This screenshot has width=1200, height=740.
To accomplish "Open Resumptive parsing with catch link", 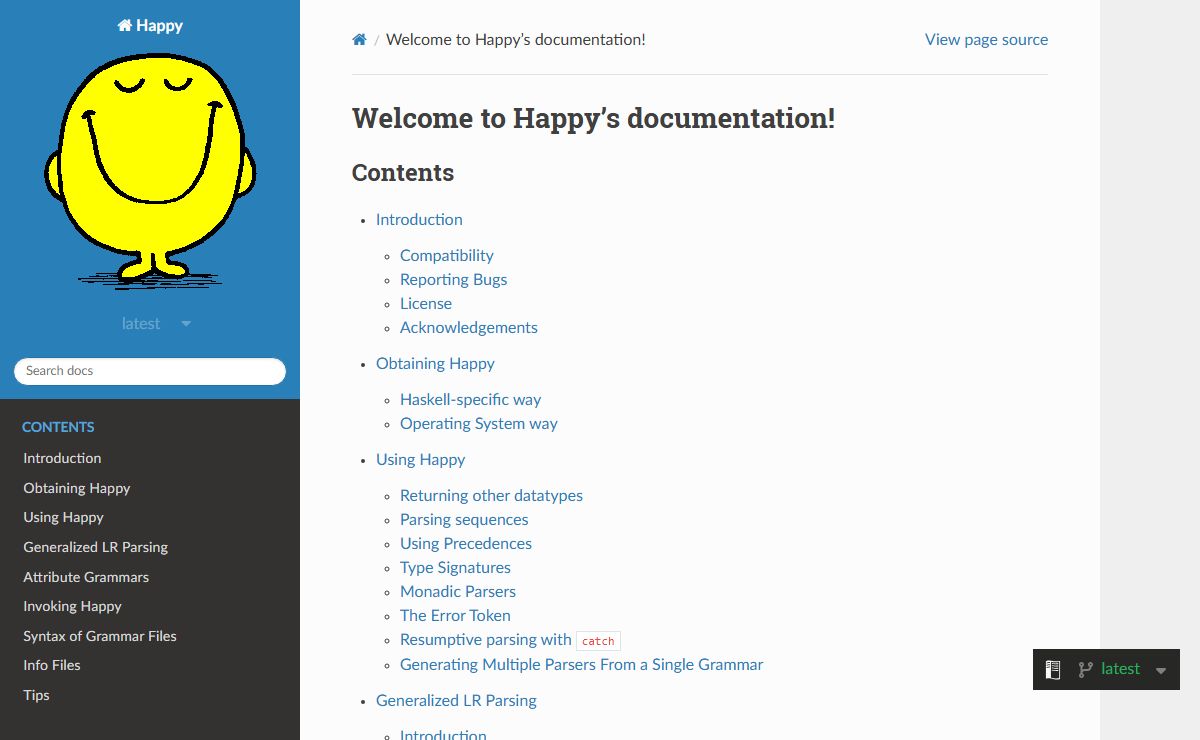I will [x=510, y=640].
